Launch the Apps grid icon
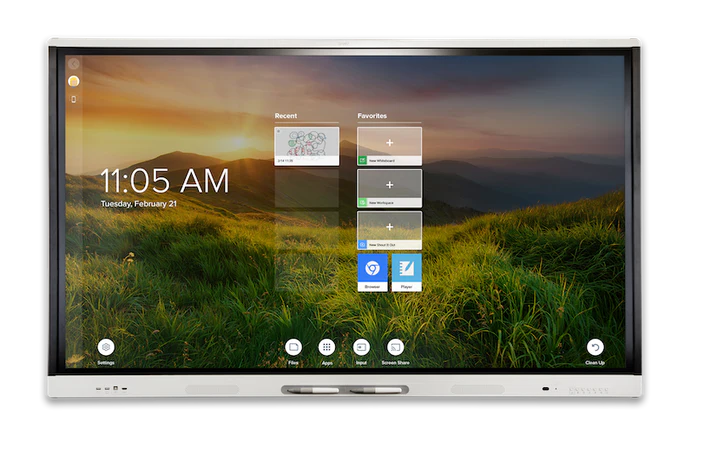 326,347
